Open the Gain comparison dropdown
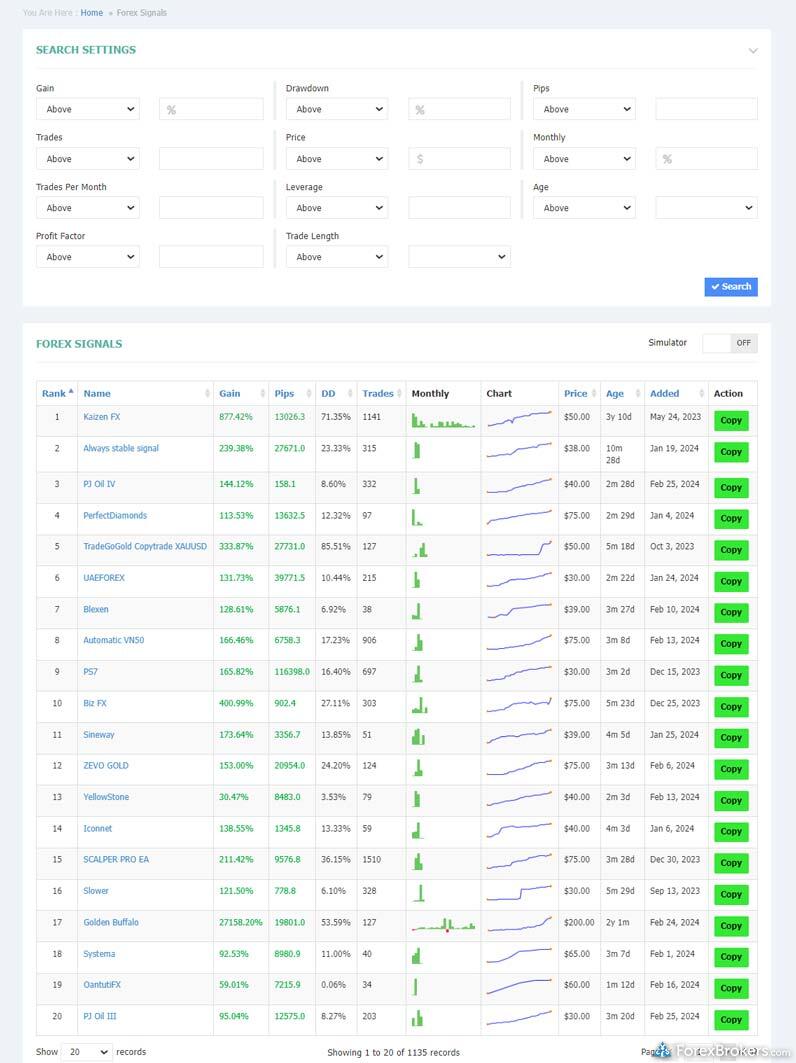 click(x=88, y=109)
